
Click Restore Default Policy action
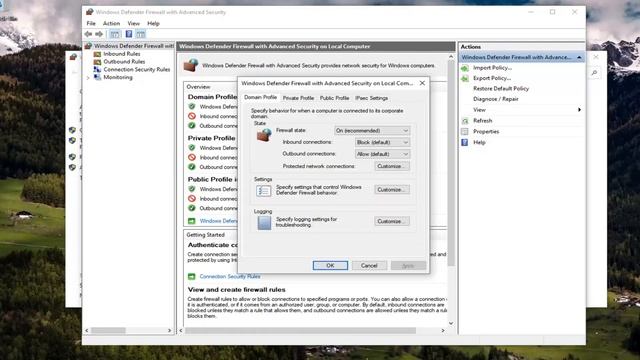tap(501, 89)
